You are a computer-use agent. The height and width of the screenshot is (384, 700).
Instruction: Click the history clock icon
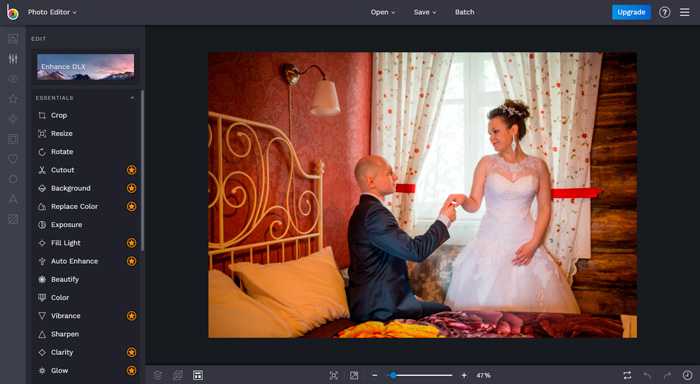click(x=688, y=376)
